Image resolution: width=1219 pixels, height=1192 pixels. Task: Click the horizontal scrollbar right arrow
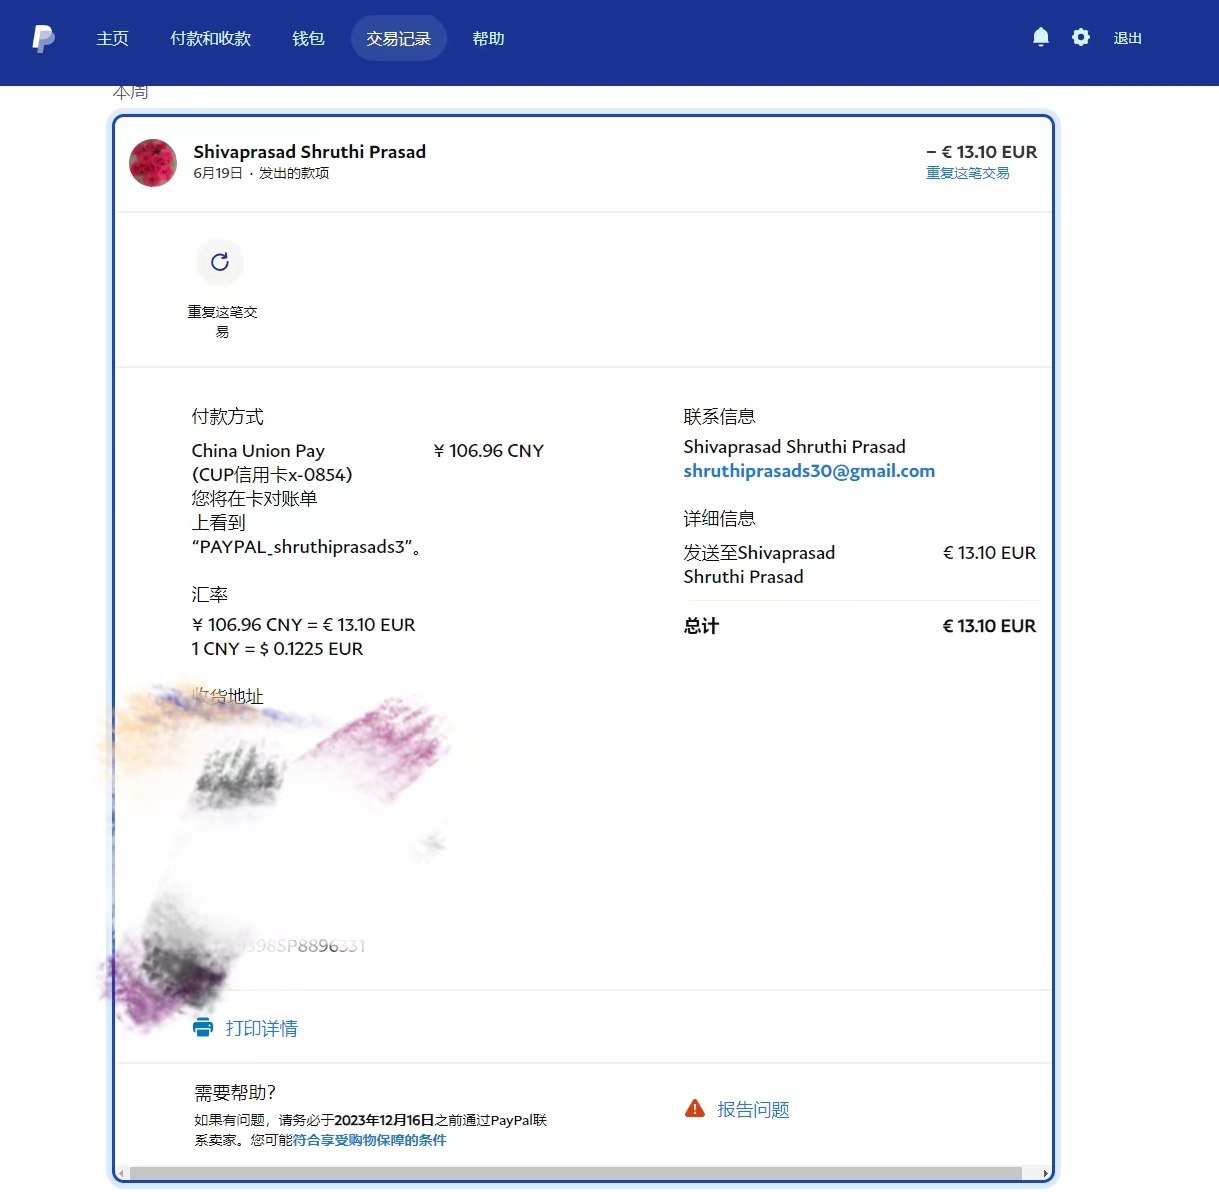pyautogui.click(x=1045, y=1173)
